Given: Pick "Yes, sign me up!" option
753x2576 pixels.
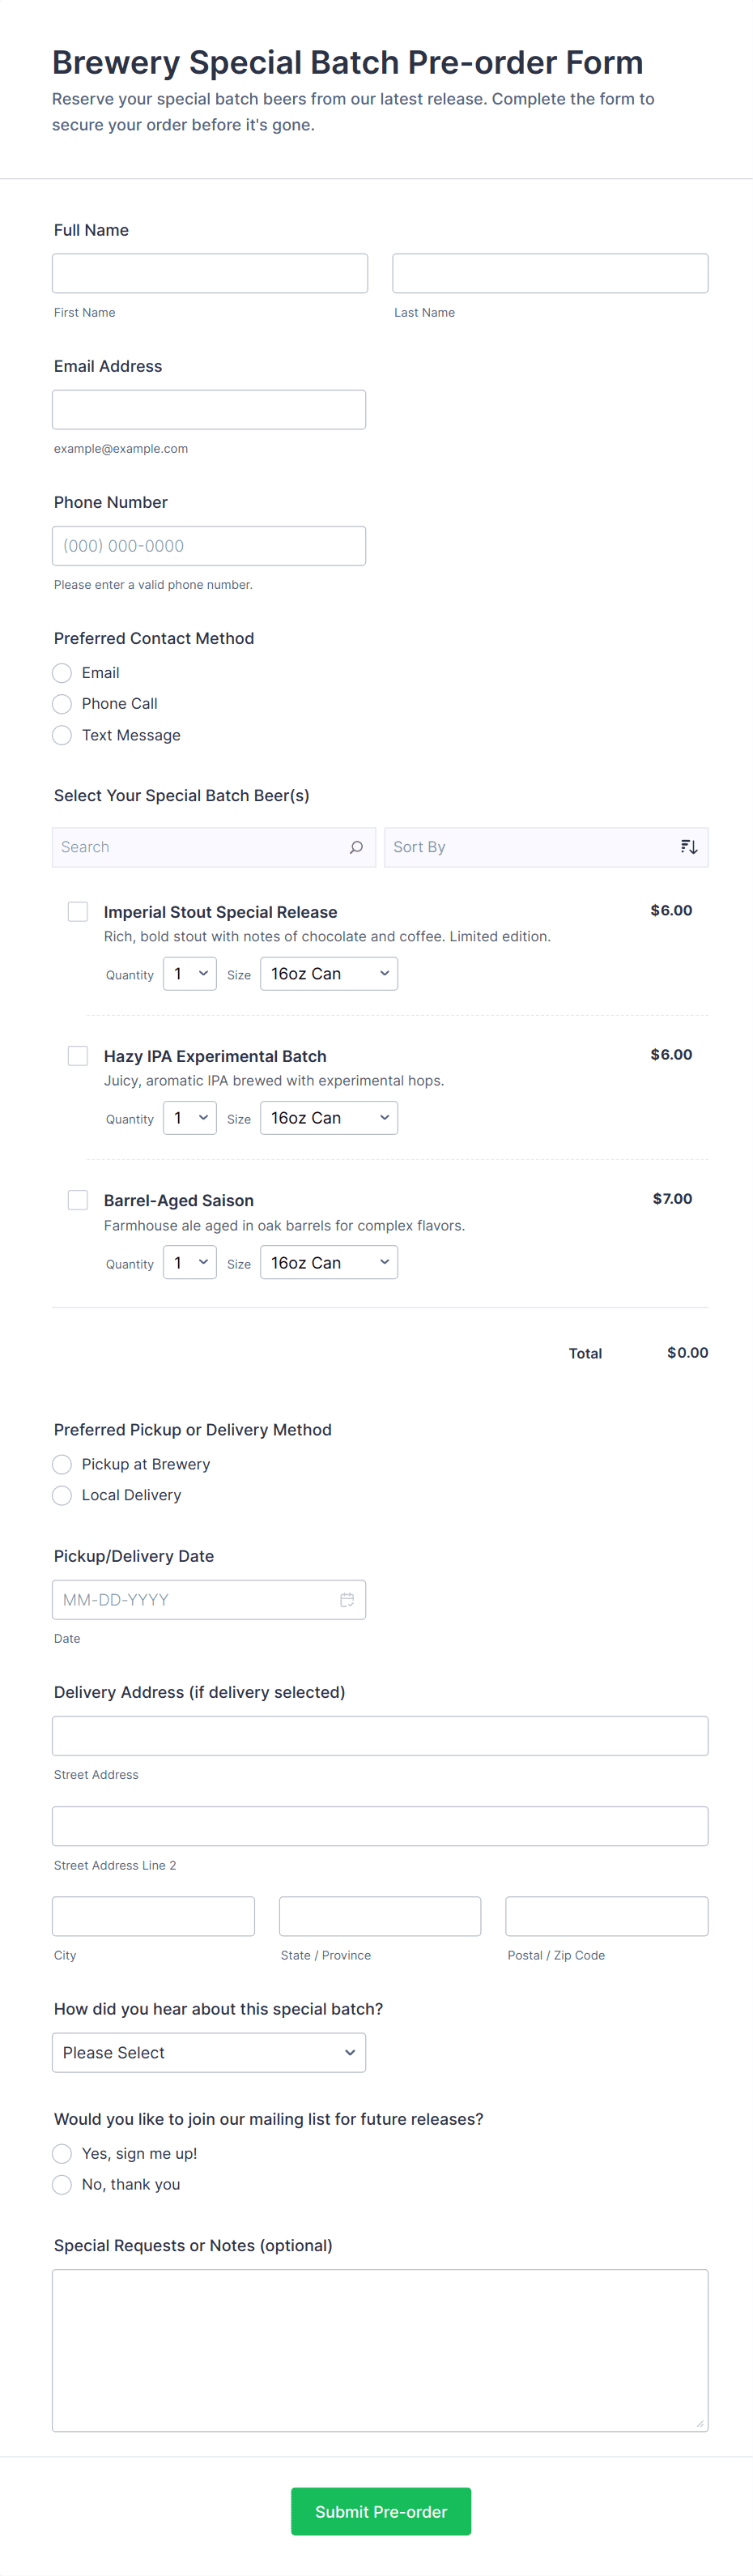Looking at the screenshot, I should [62, 2153].
